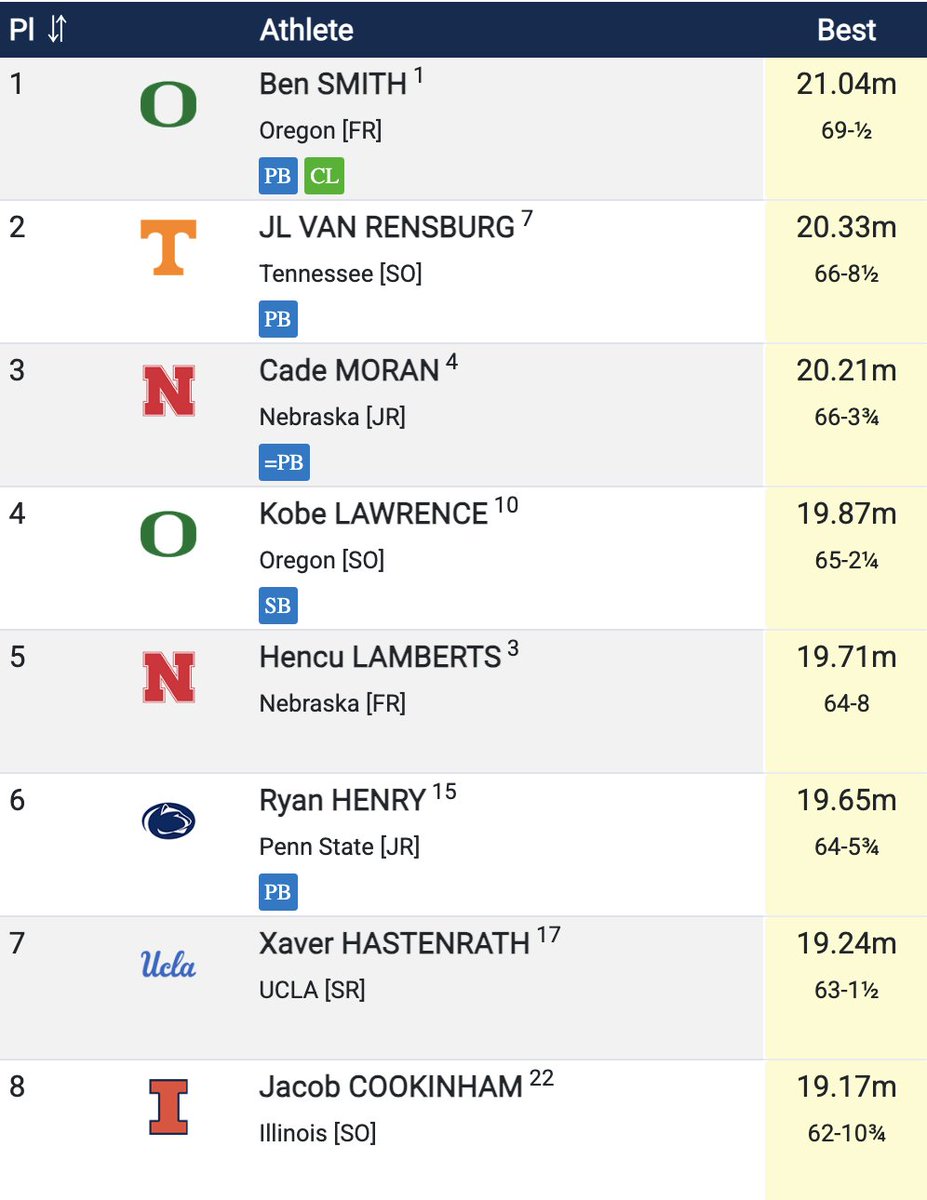Click the Best column header
Image resolution: width=927 pixels, height=1200 pixels.
click(846, 30)
